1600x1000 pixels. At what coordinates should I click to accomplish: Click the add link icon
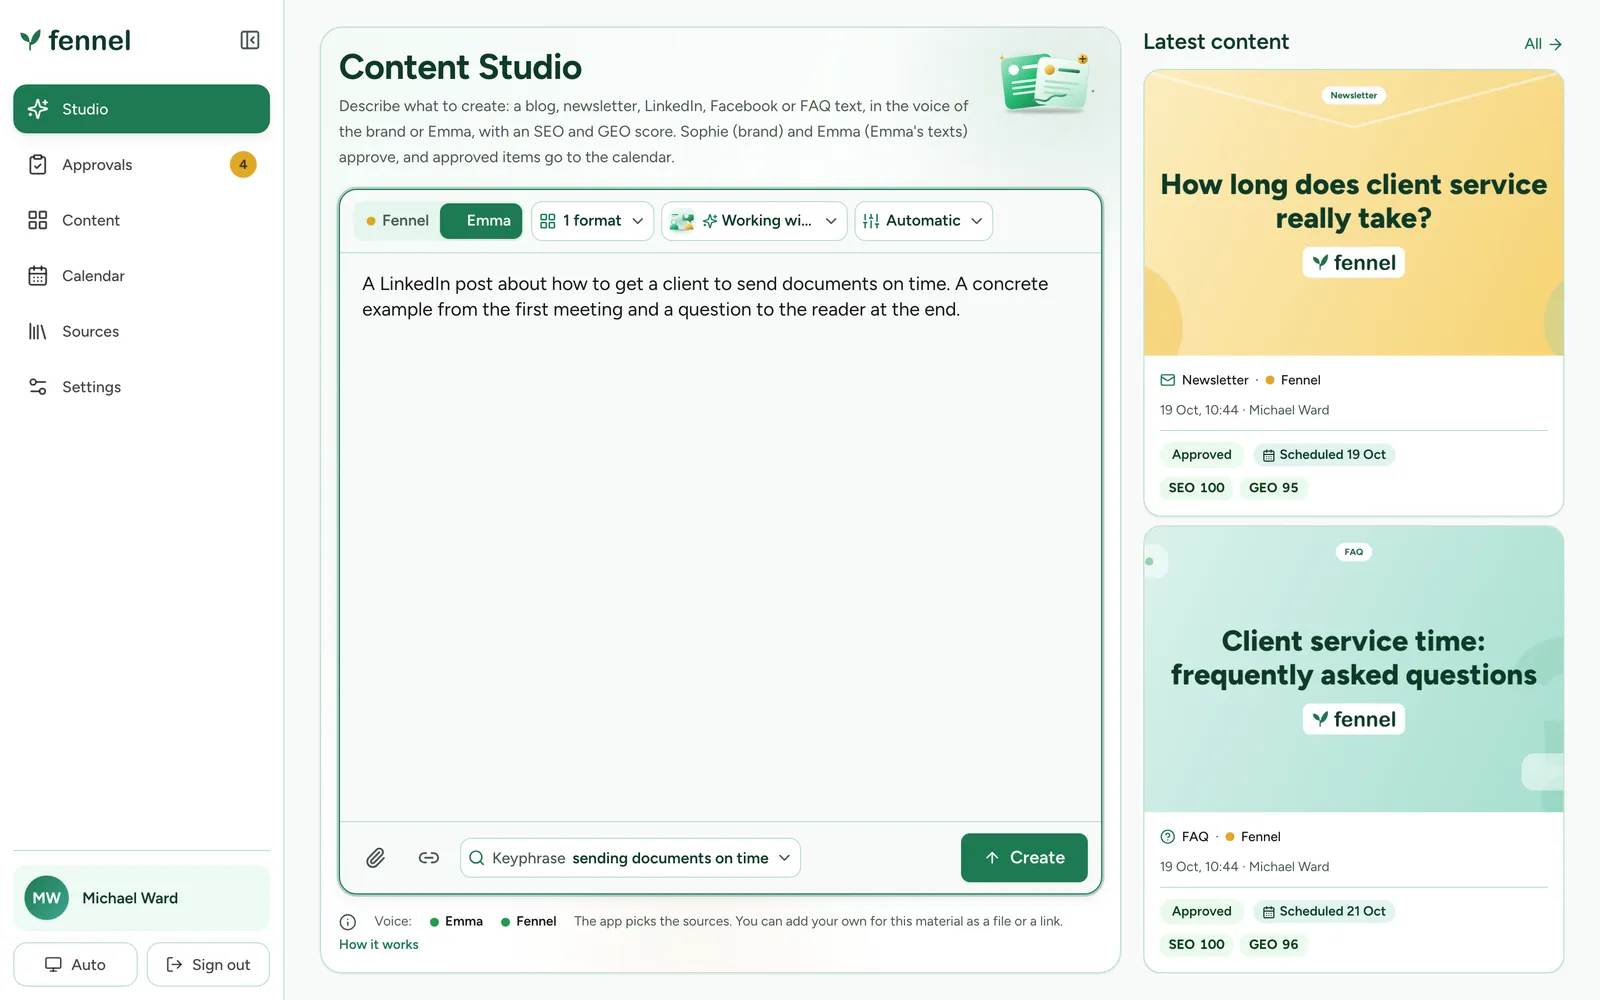pyautogui.click(x=429, y=858)
